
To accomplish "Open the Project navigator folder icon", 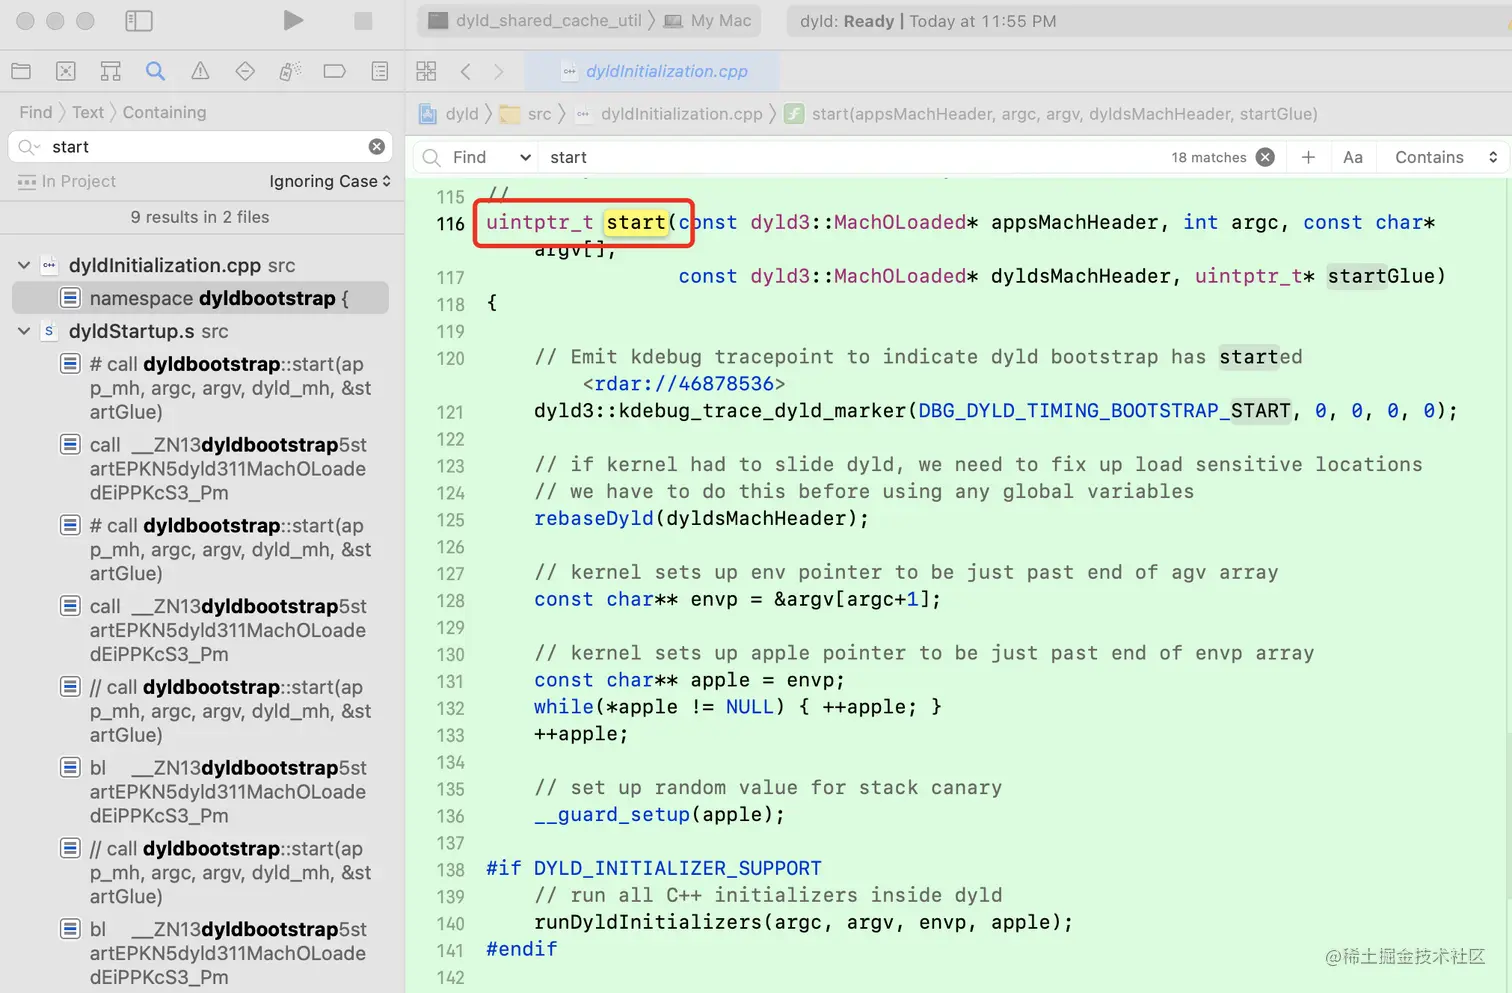I will 21,71.
